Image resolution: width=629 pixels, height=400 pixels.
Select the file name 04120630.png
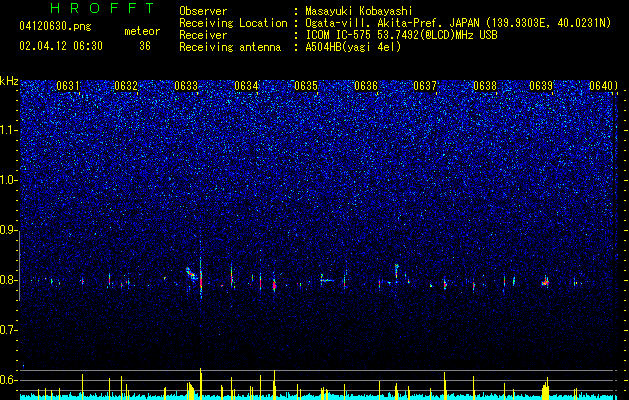tap(55, 27)
